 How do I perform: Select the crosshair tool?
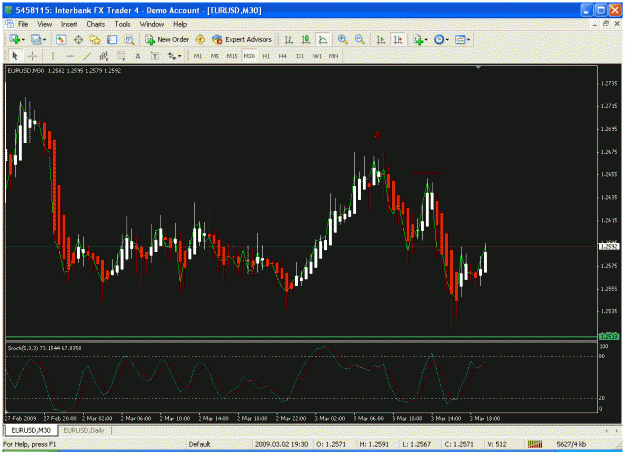pos(32,56)
